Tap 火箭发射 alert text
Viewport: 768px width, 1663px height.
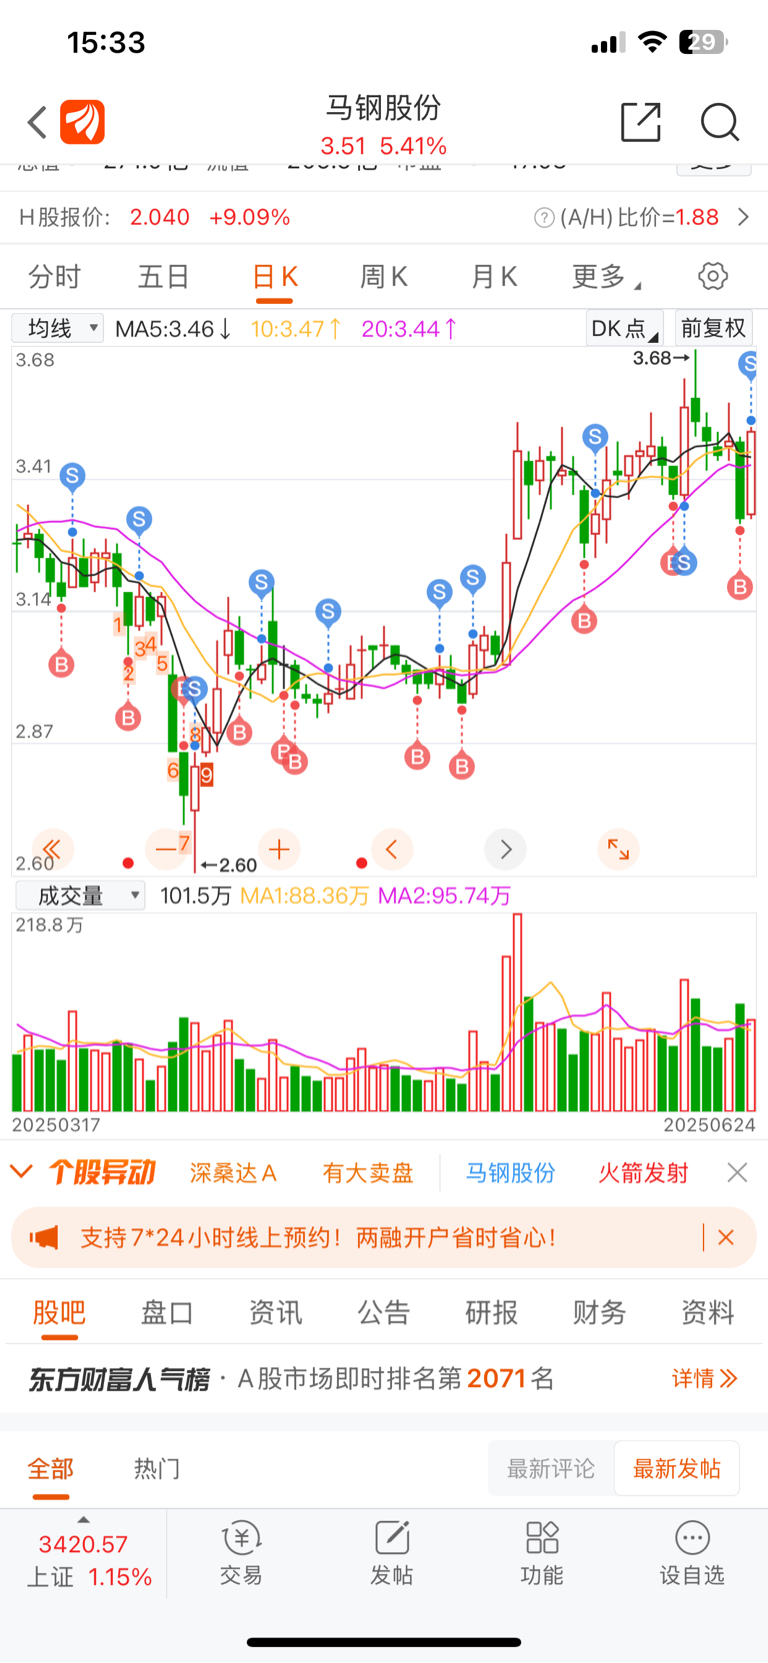[x=644, y=1172]
